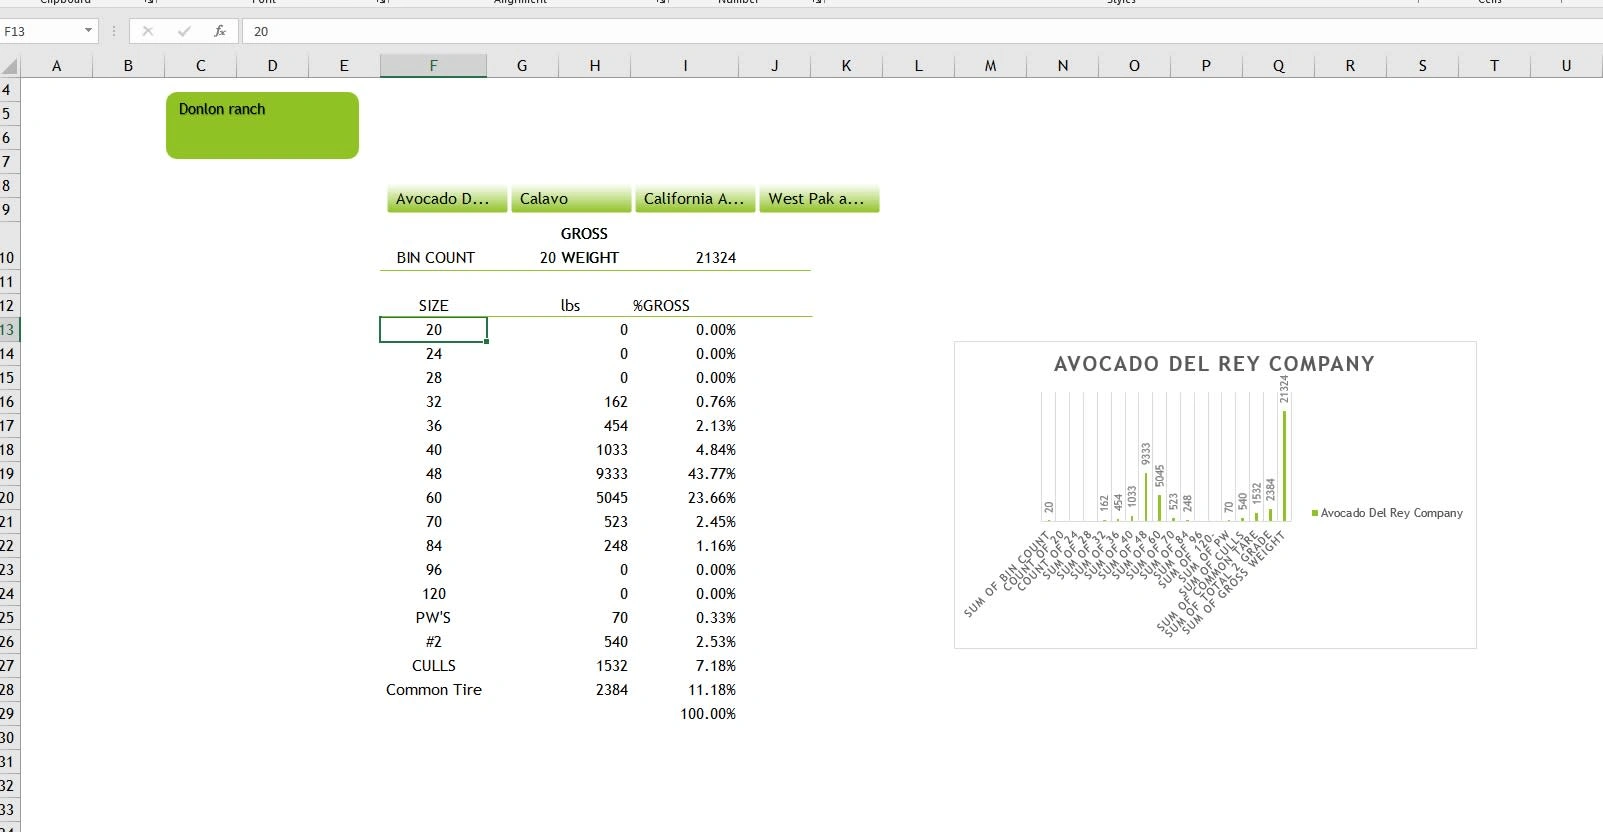Click the 162 lbs cell

[x=595, y=402]
